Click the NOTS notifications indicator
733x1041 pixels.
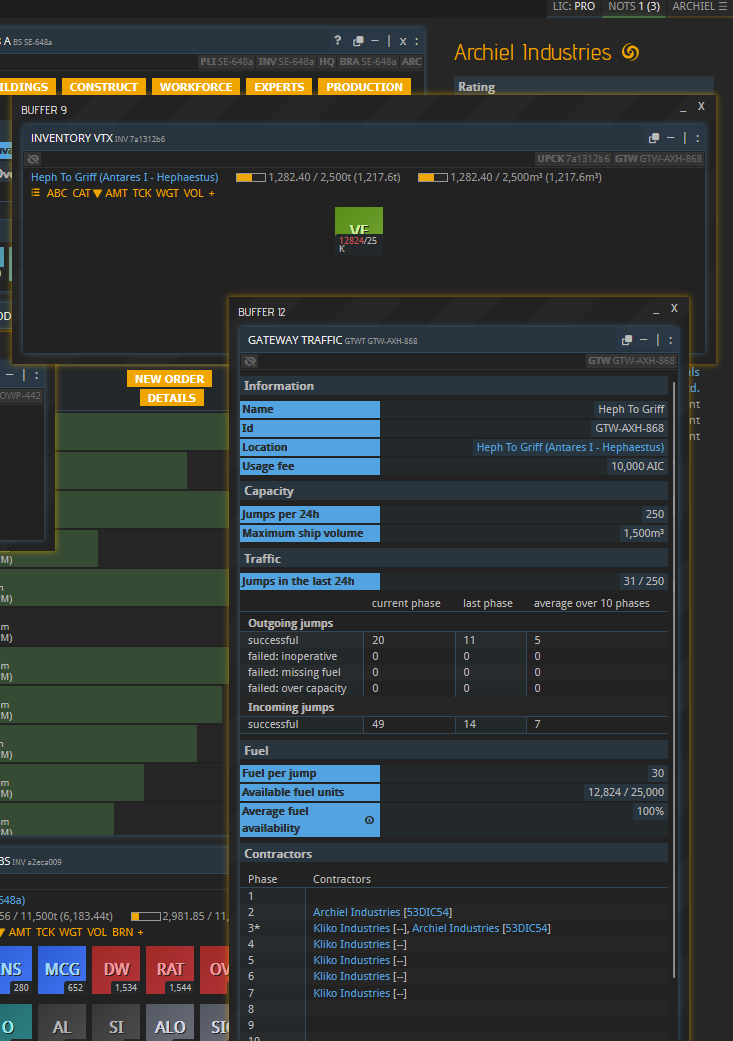tap(634, 7)
